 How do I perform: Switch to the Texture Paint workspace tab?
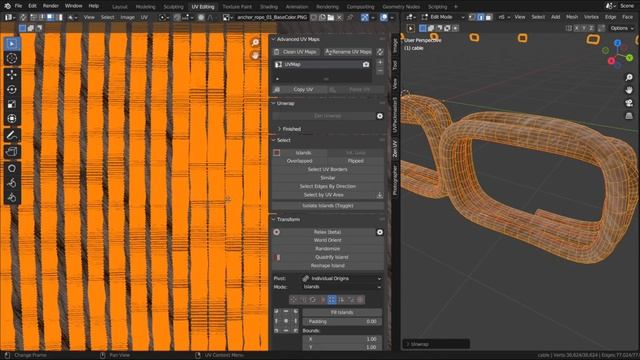coord(237,7)
